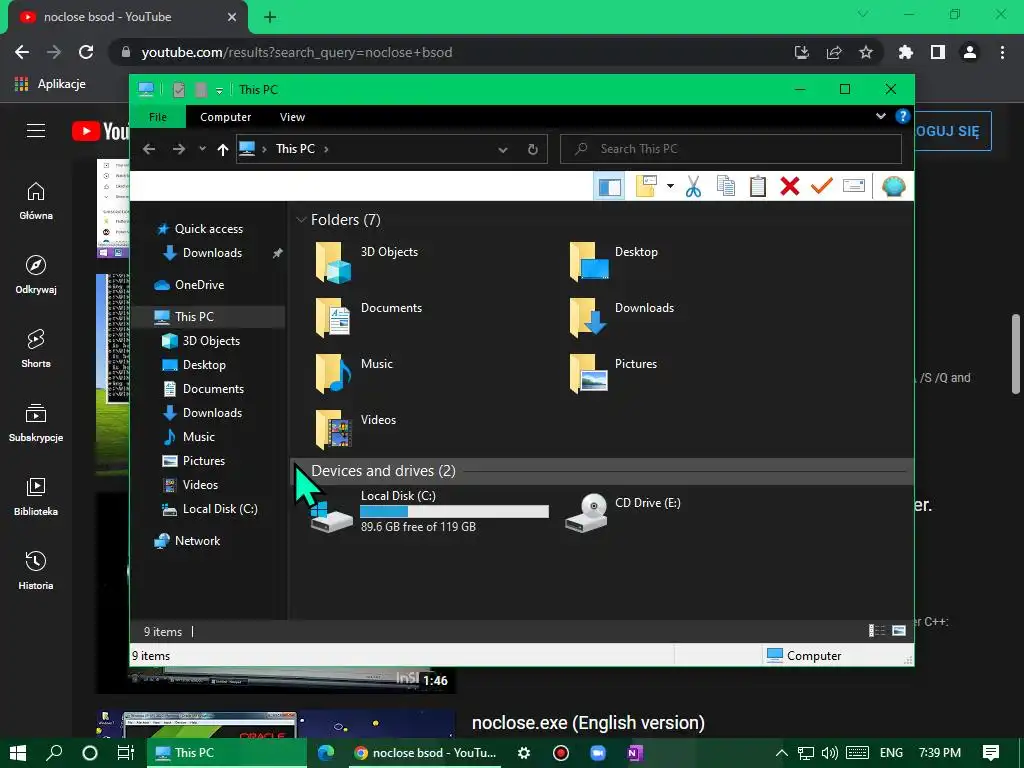Screen dimensions: 1024x768
Task: Click the shell settings icon in toolbar
Action: (x=893, y=187)
